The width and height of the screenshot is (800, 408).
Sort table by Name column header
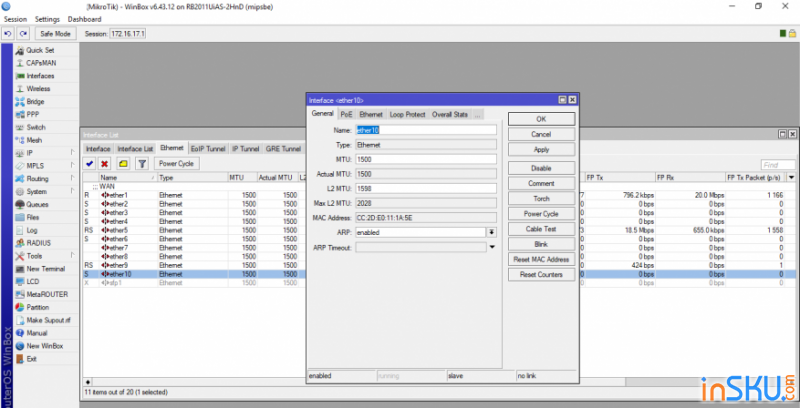128,177
